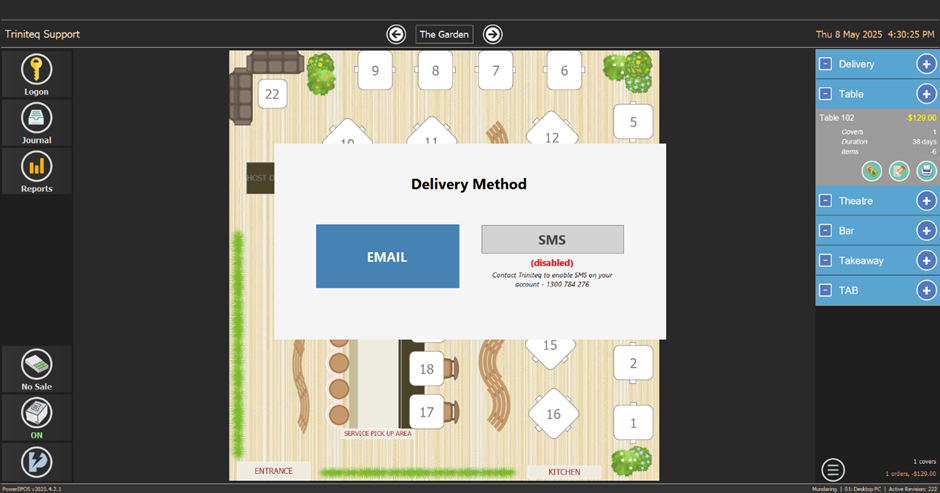Image resolution: width=940 pixels, height=493 pixels.
Task: Select table 8 on the floor plan
Action: tap(436, 70)
